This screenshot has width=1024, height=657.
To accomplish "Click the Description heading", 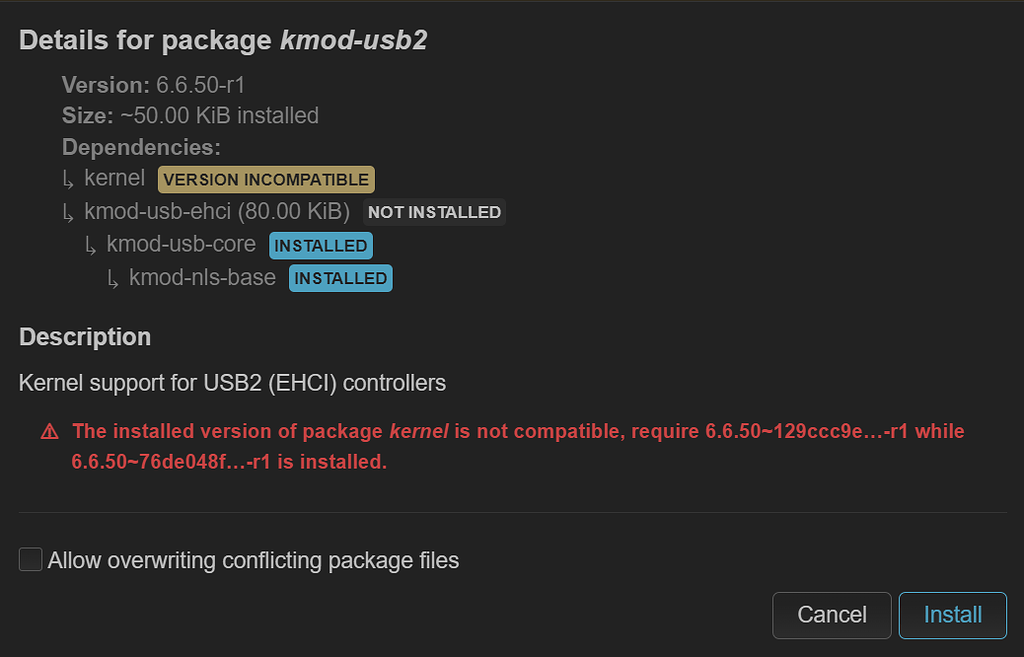I will [85, 337].
